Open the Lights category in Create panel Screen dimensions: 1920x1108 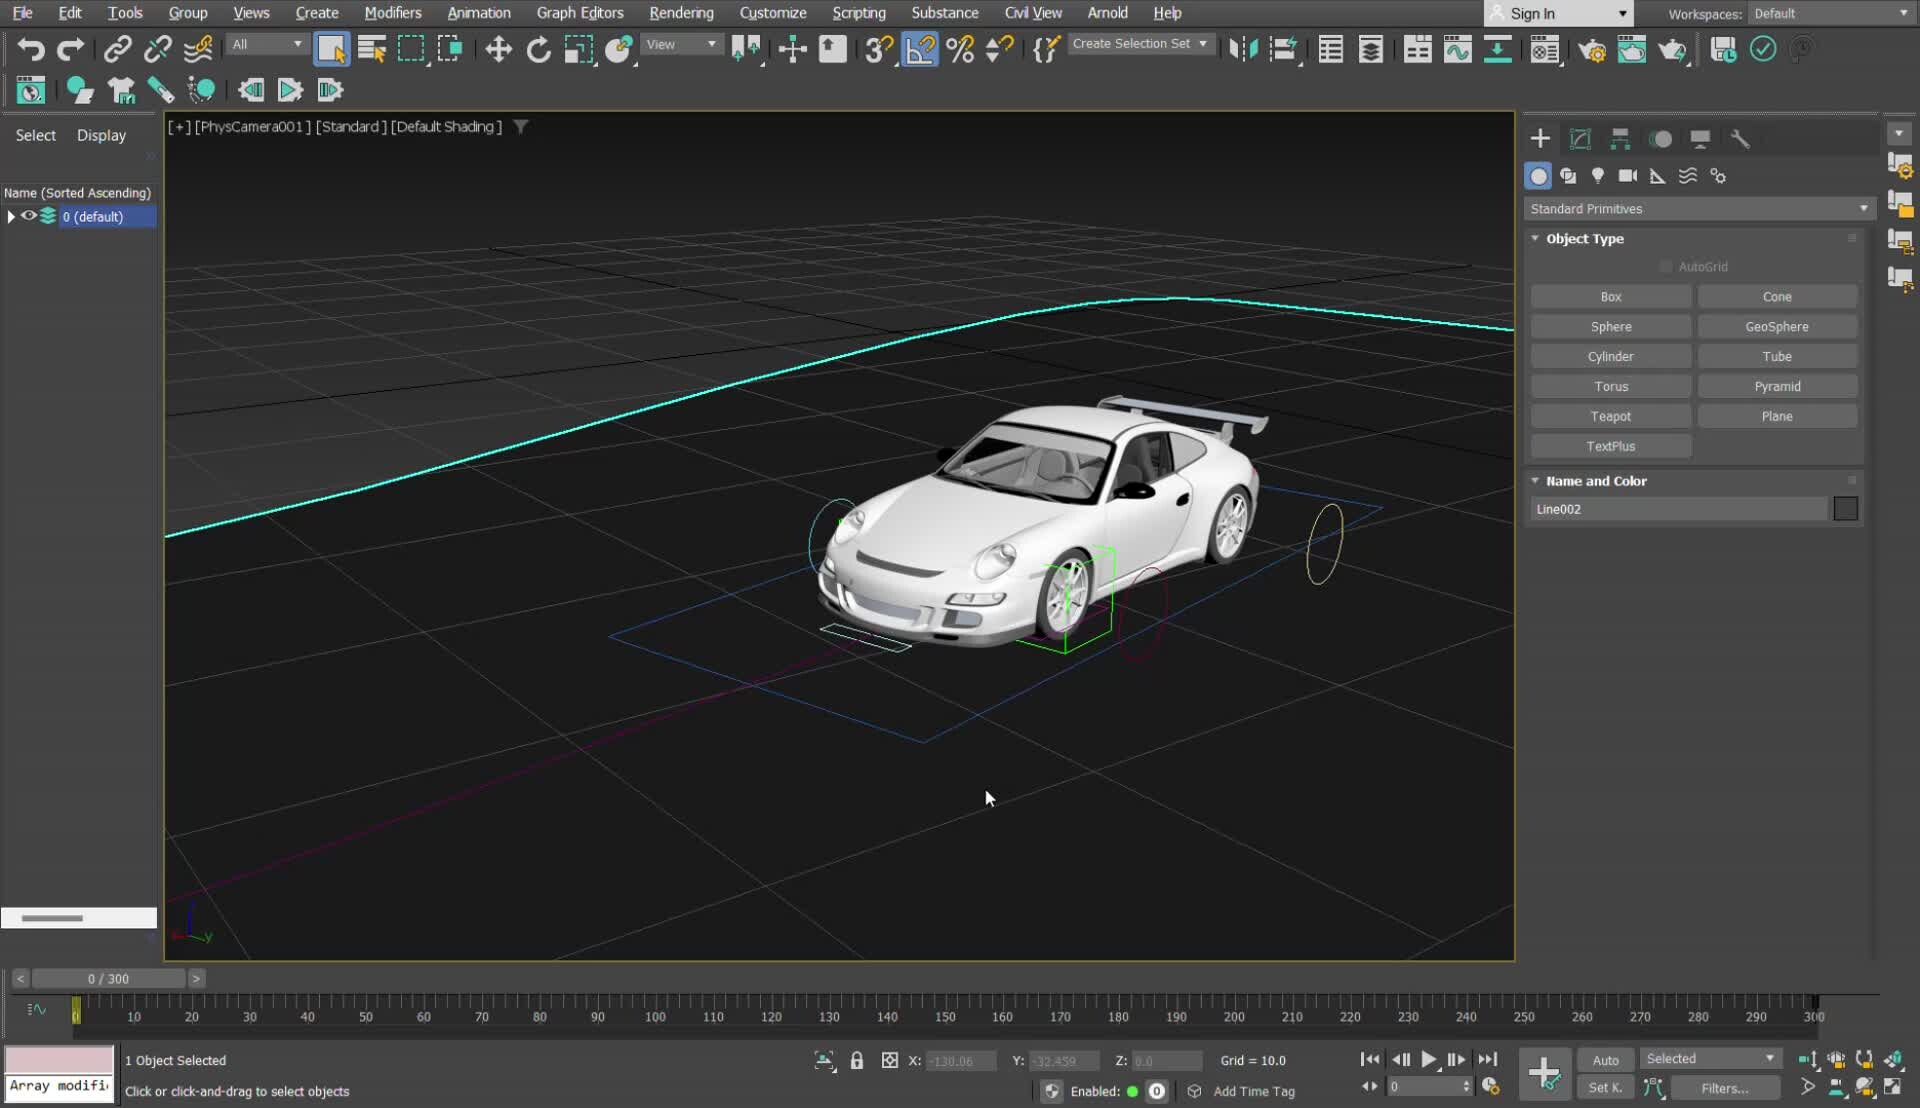click(1598, 176)
